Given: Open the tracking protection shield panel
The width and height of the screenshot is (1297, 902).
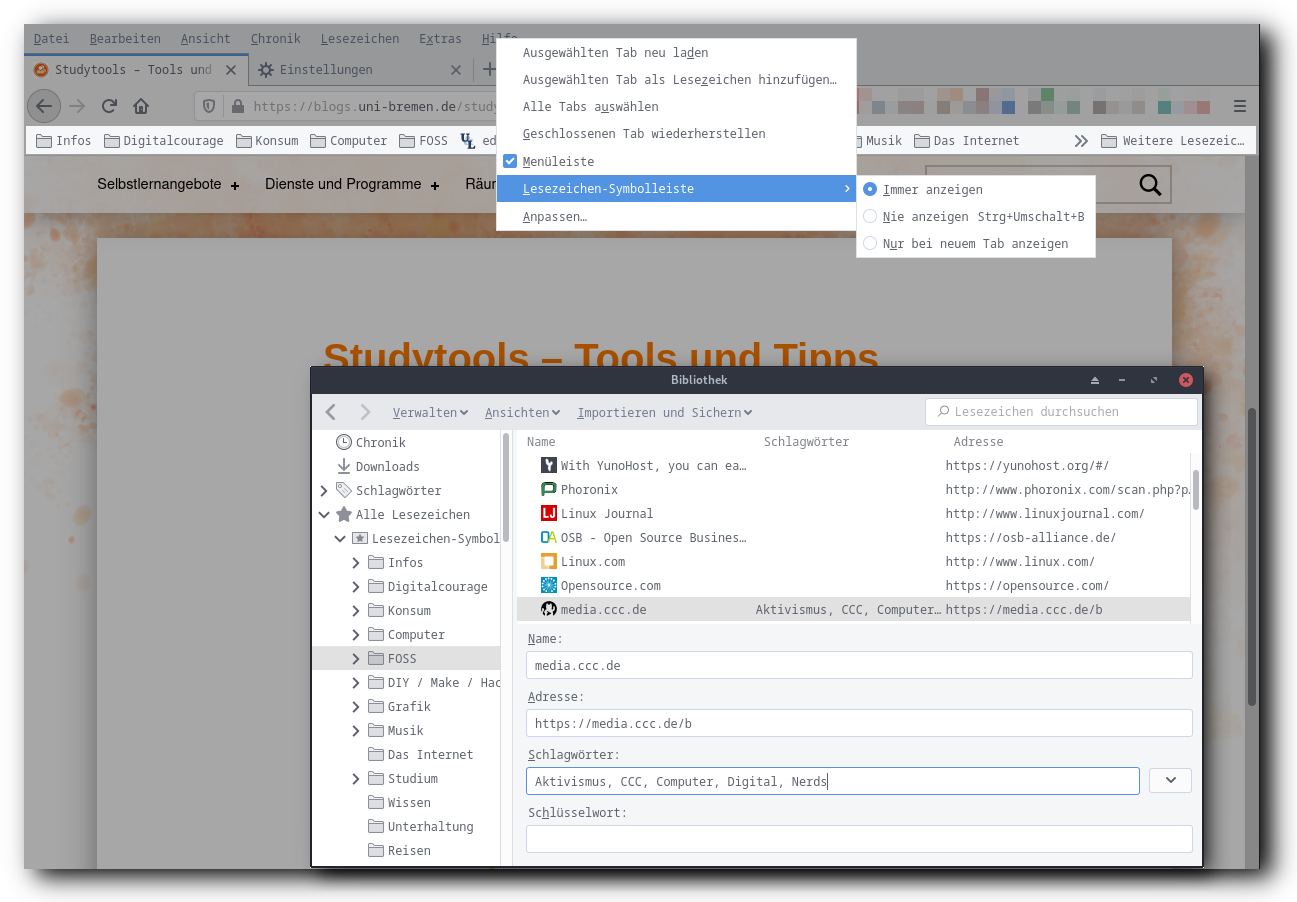Looking at the screenshot, I should tap(208, 105).
